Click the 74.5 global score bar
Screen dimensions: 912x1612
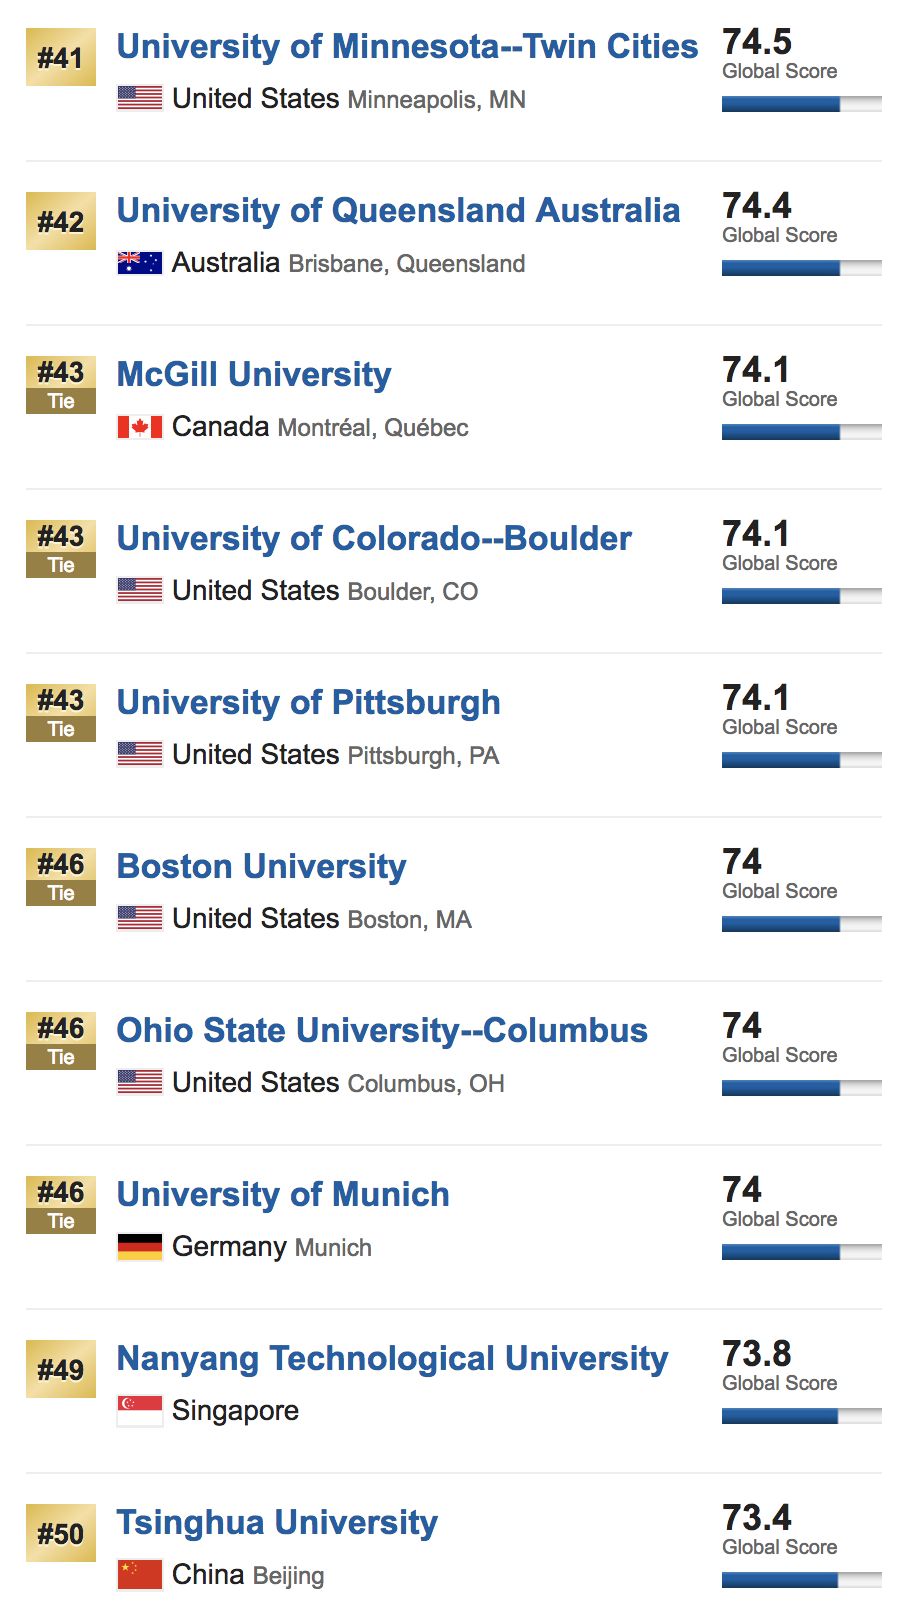pos(801,104)
